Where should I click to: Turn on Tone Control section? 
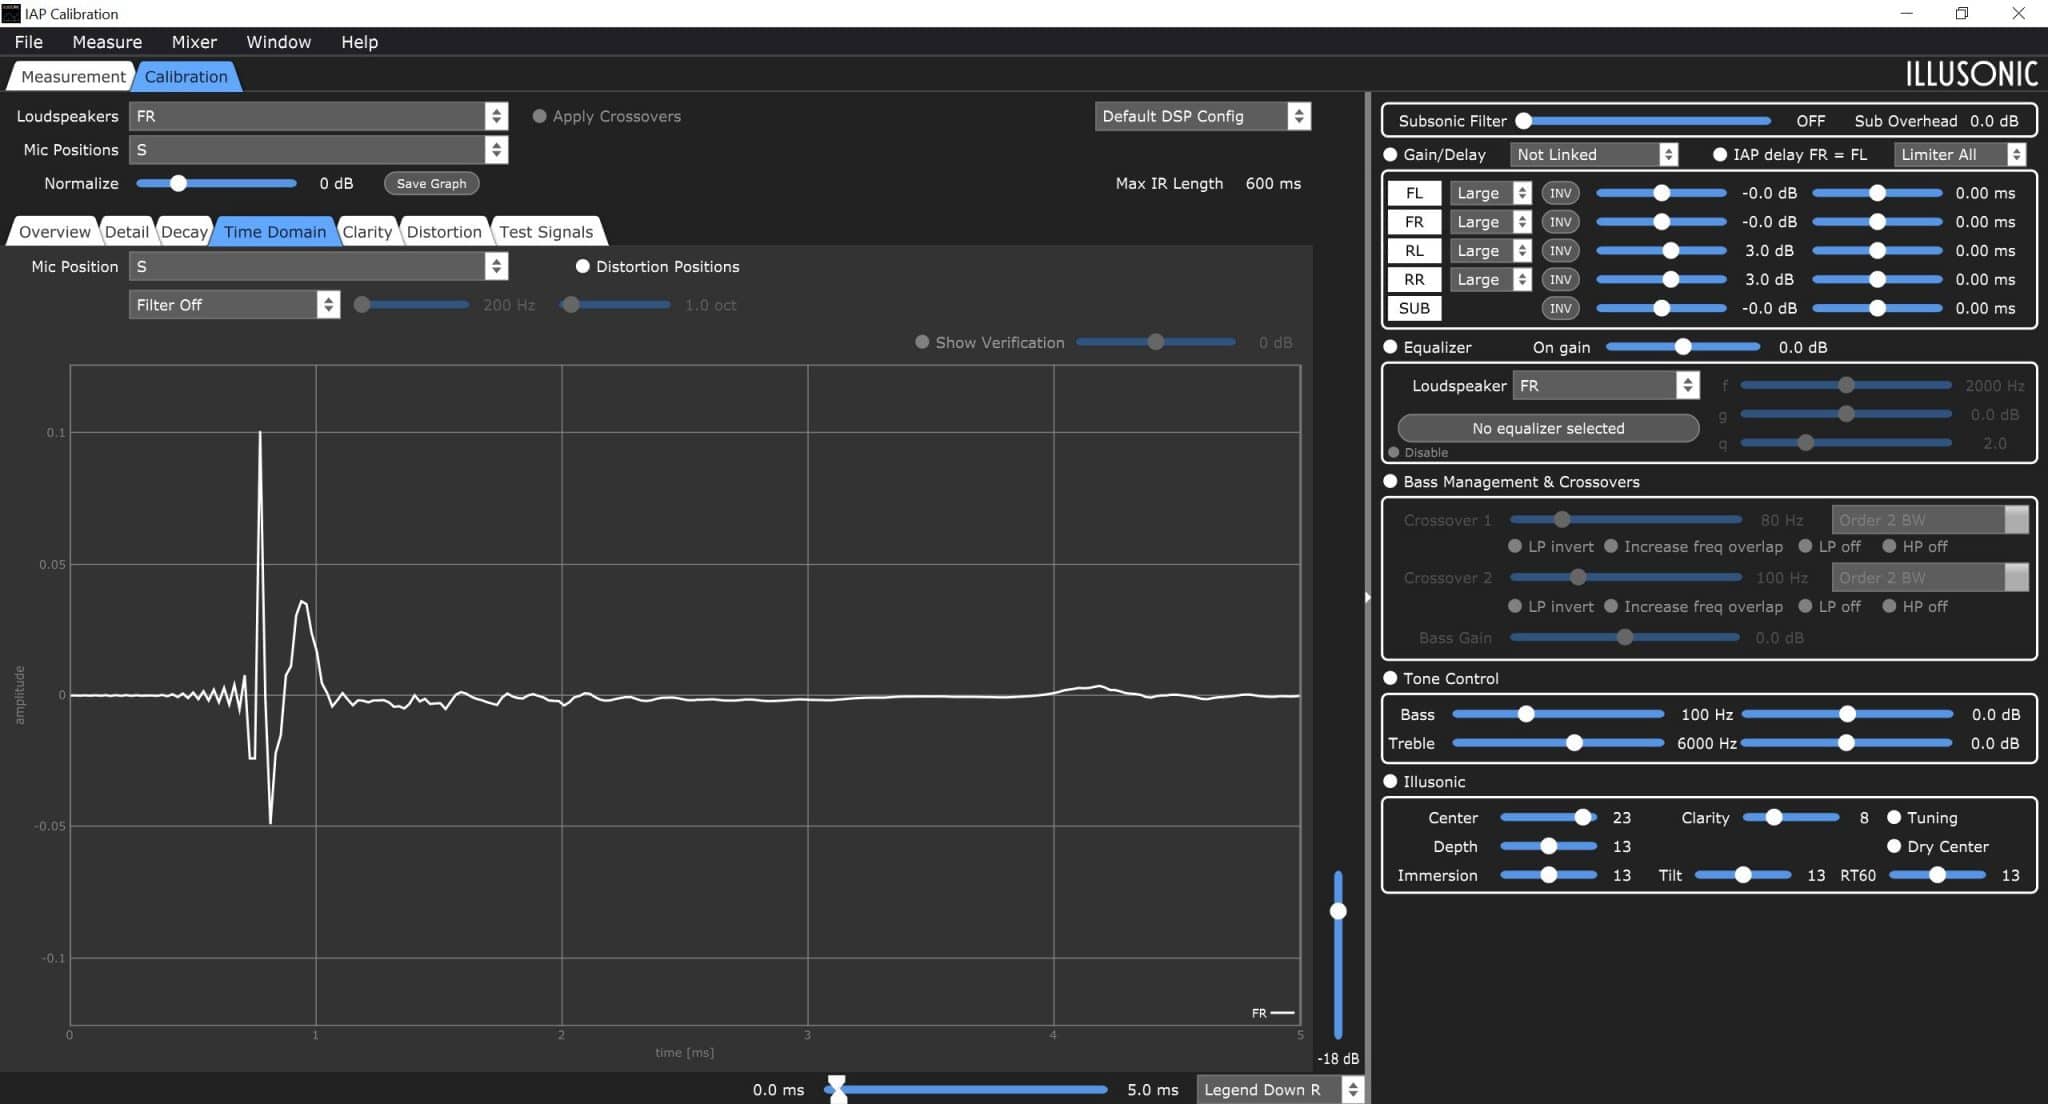point(1390,678)
